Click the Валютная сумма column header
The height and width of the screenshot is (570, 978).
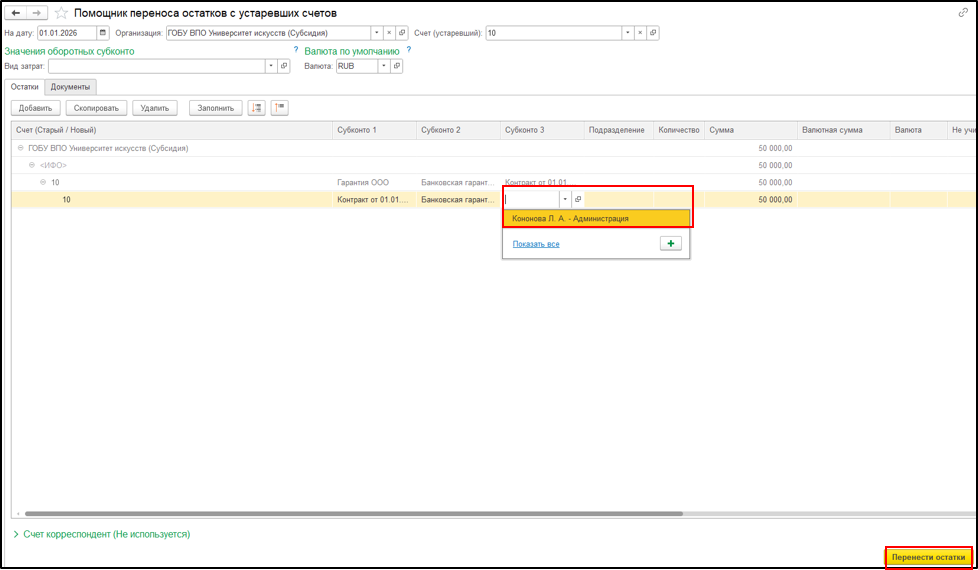click(x=843, y=130)
